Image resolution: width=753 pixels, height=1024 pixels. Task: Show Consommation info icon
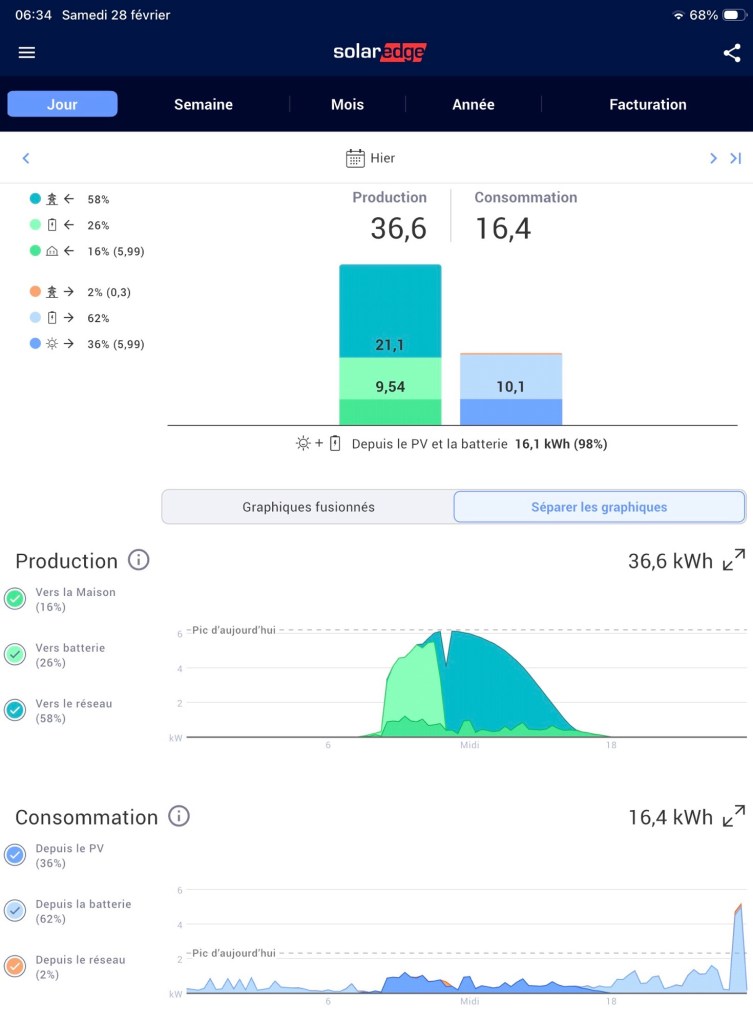tap(179, 816)
